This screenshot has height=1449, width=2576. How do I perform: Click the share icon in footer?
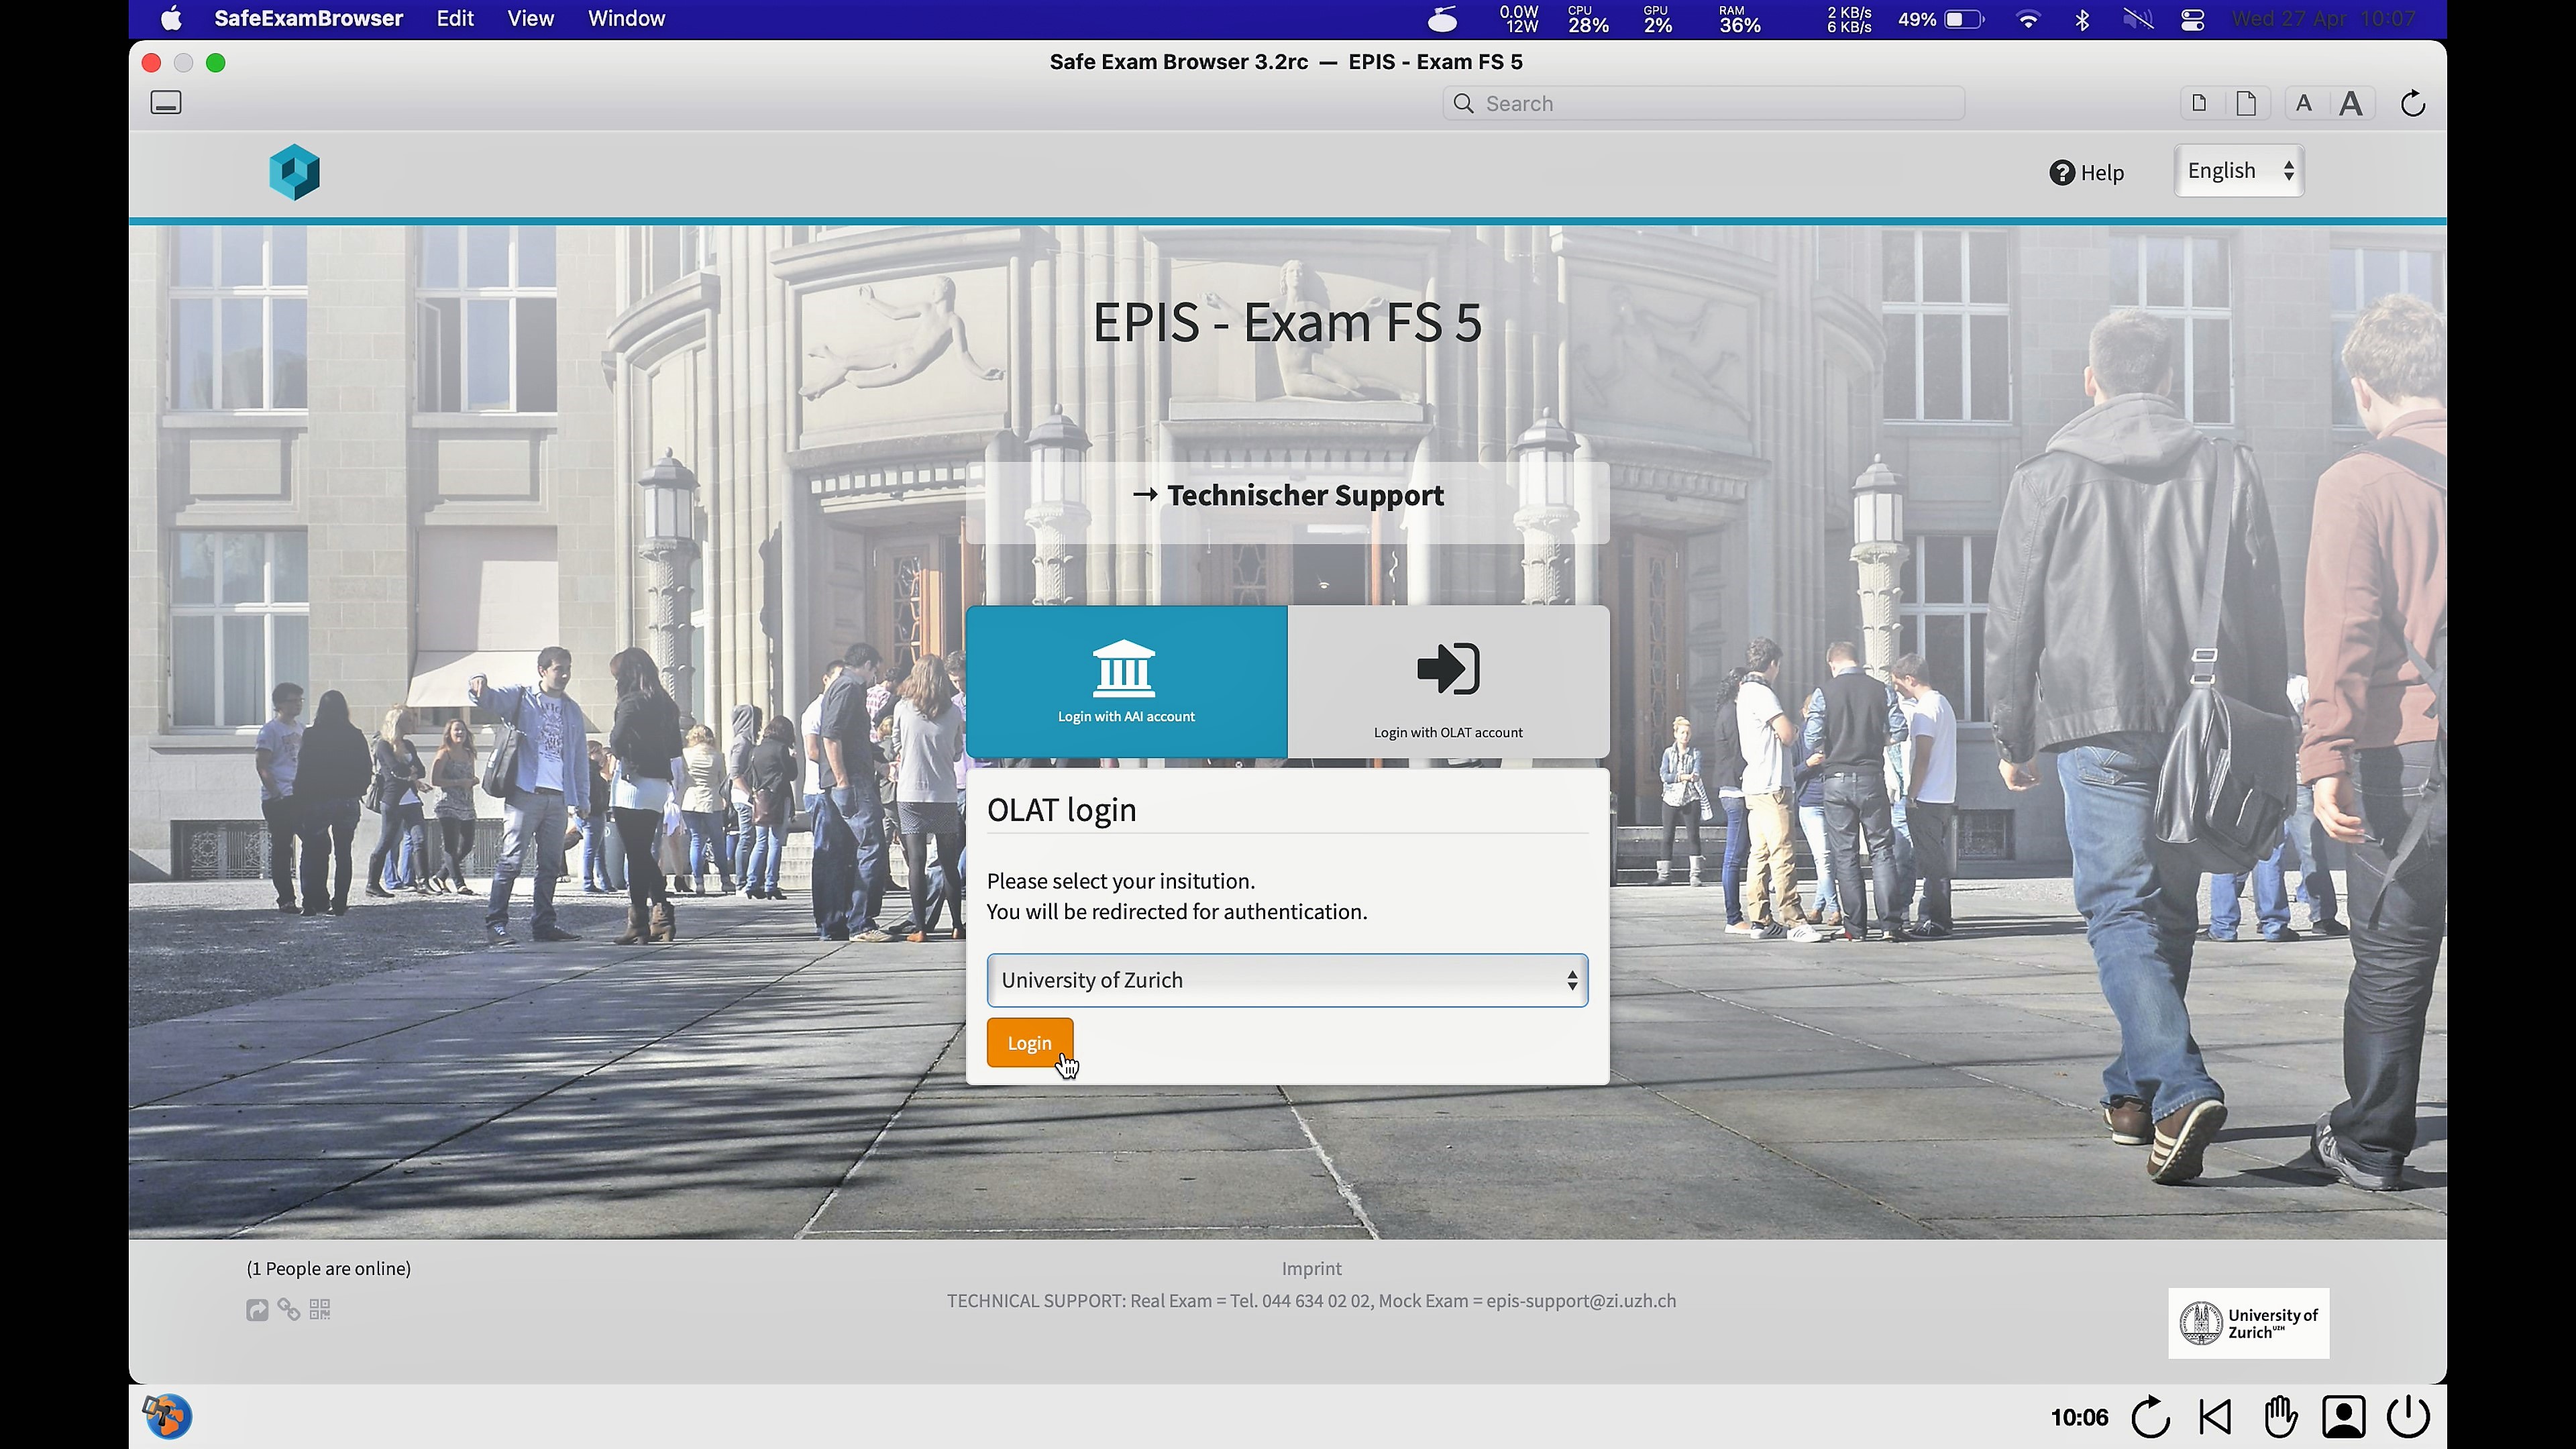(x=257, y=1310)
